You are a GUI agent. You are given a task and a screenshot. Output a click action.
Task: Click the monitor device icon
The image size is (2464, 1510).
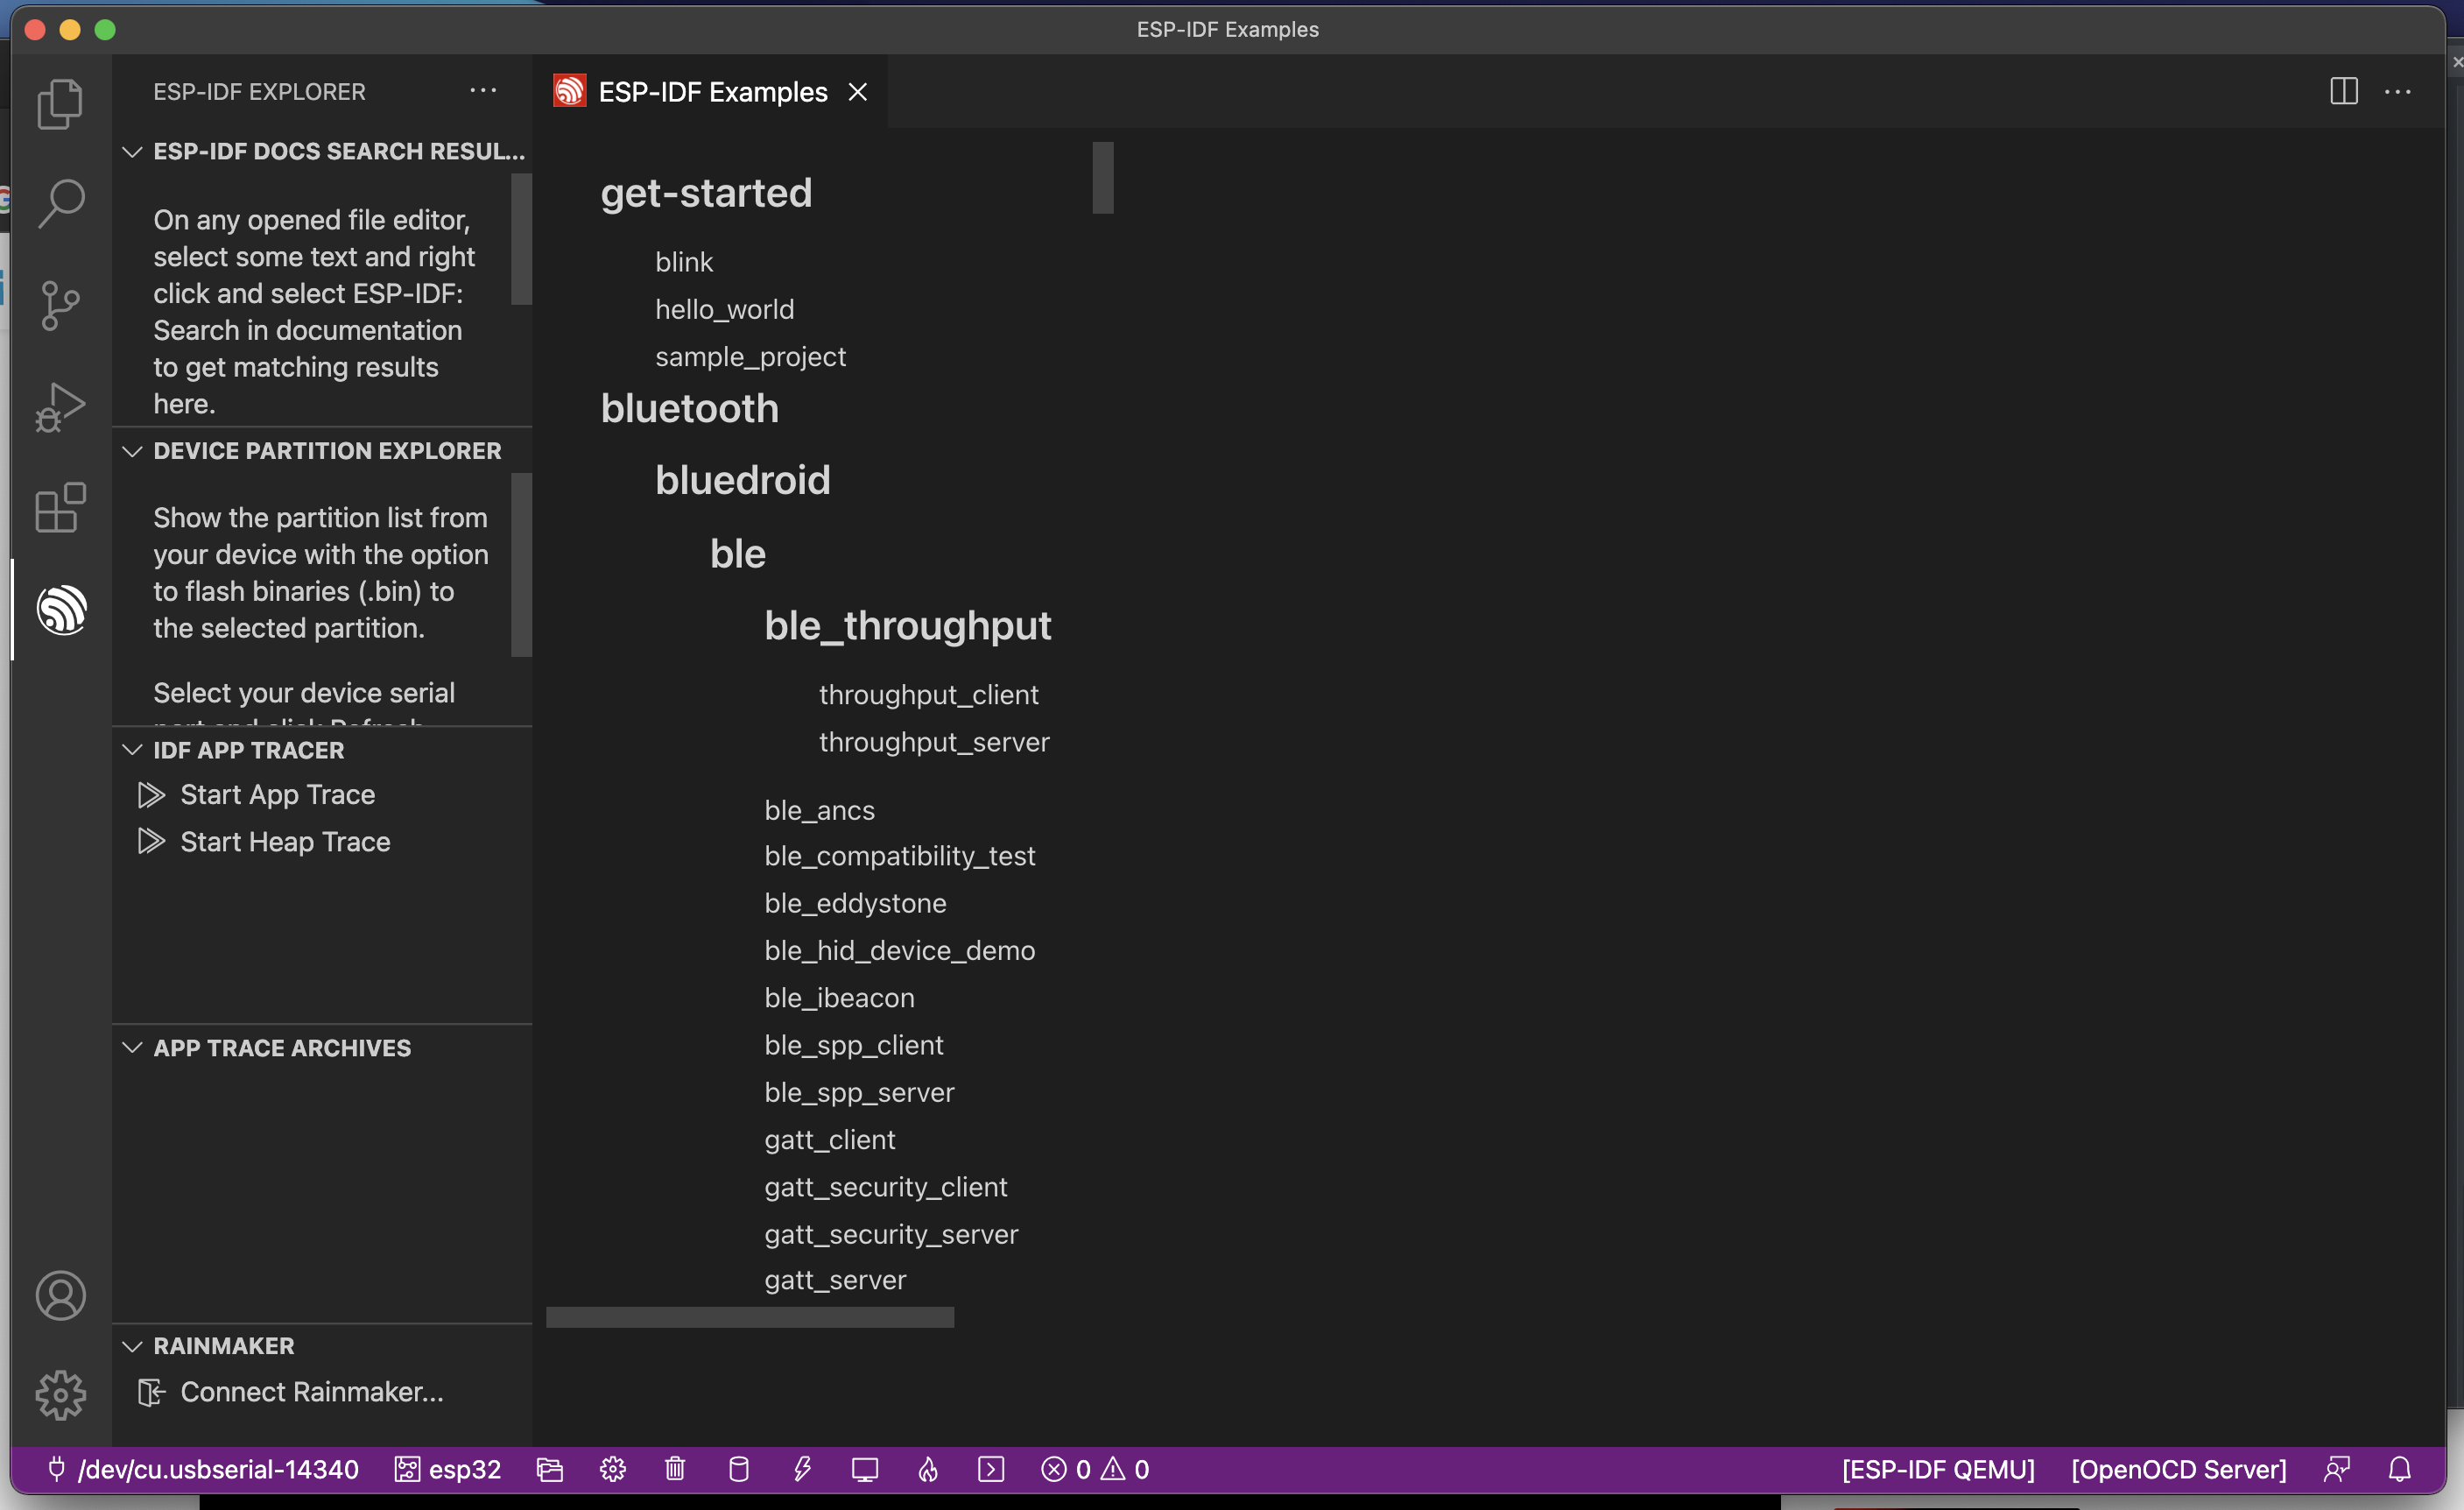(x=865, y=1469)
